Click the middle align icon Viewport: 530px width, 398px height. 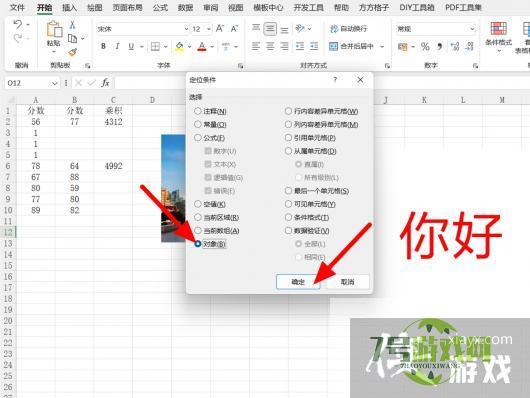tap(270, 29)
